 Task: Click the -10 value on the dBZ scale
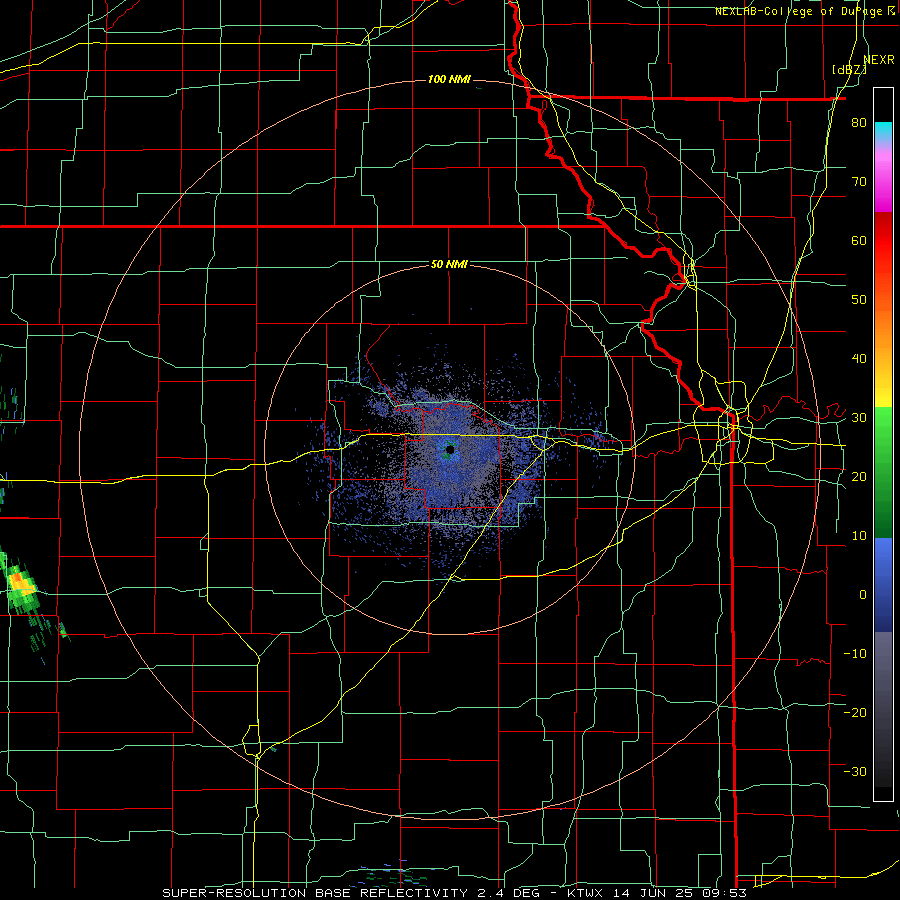pos(855,654)
